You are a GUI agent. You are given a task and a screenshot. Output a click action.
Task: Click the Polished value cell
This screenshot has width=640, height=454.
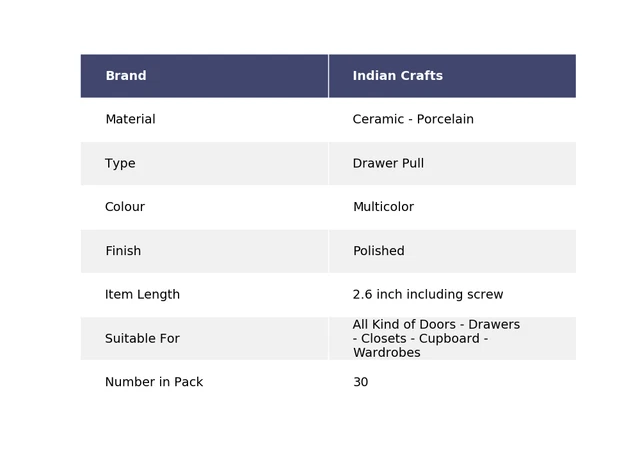452,251
